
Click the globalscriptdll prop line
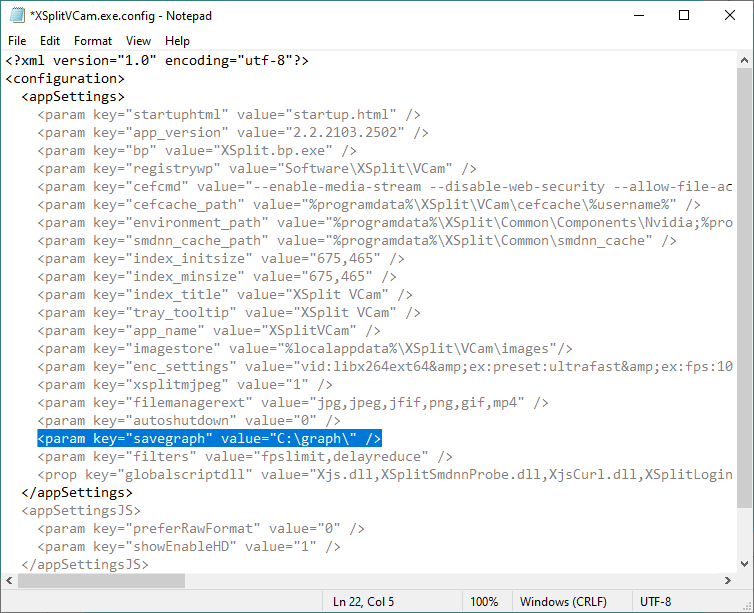385,475
